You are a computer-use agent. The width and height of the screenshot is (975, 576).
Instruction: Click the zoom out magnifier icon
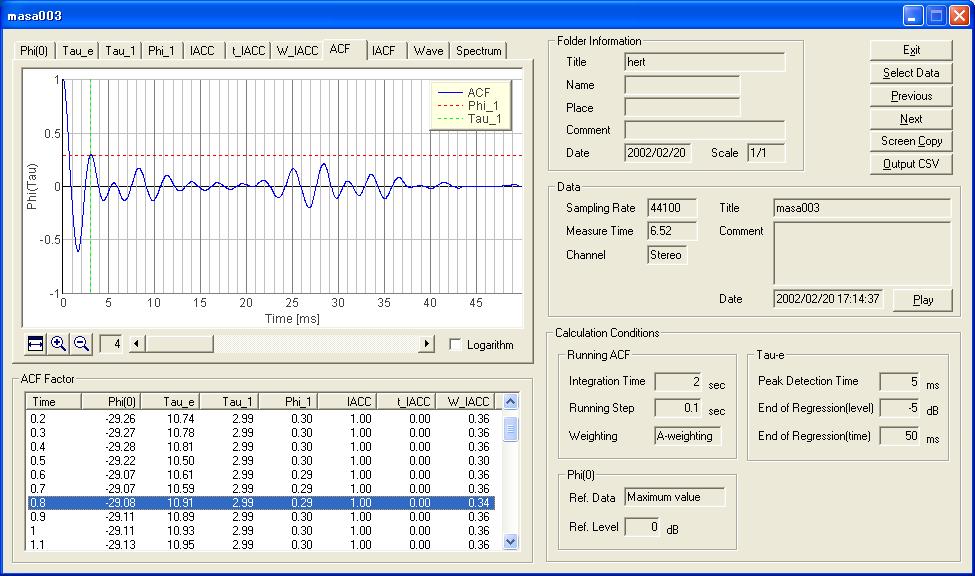[x=82, y=344]
